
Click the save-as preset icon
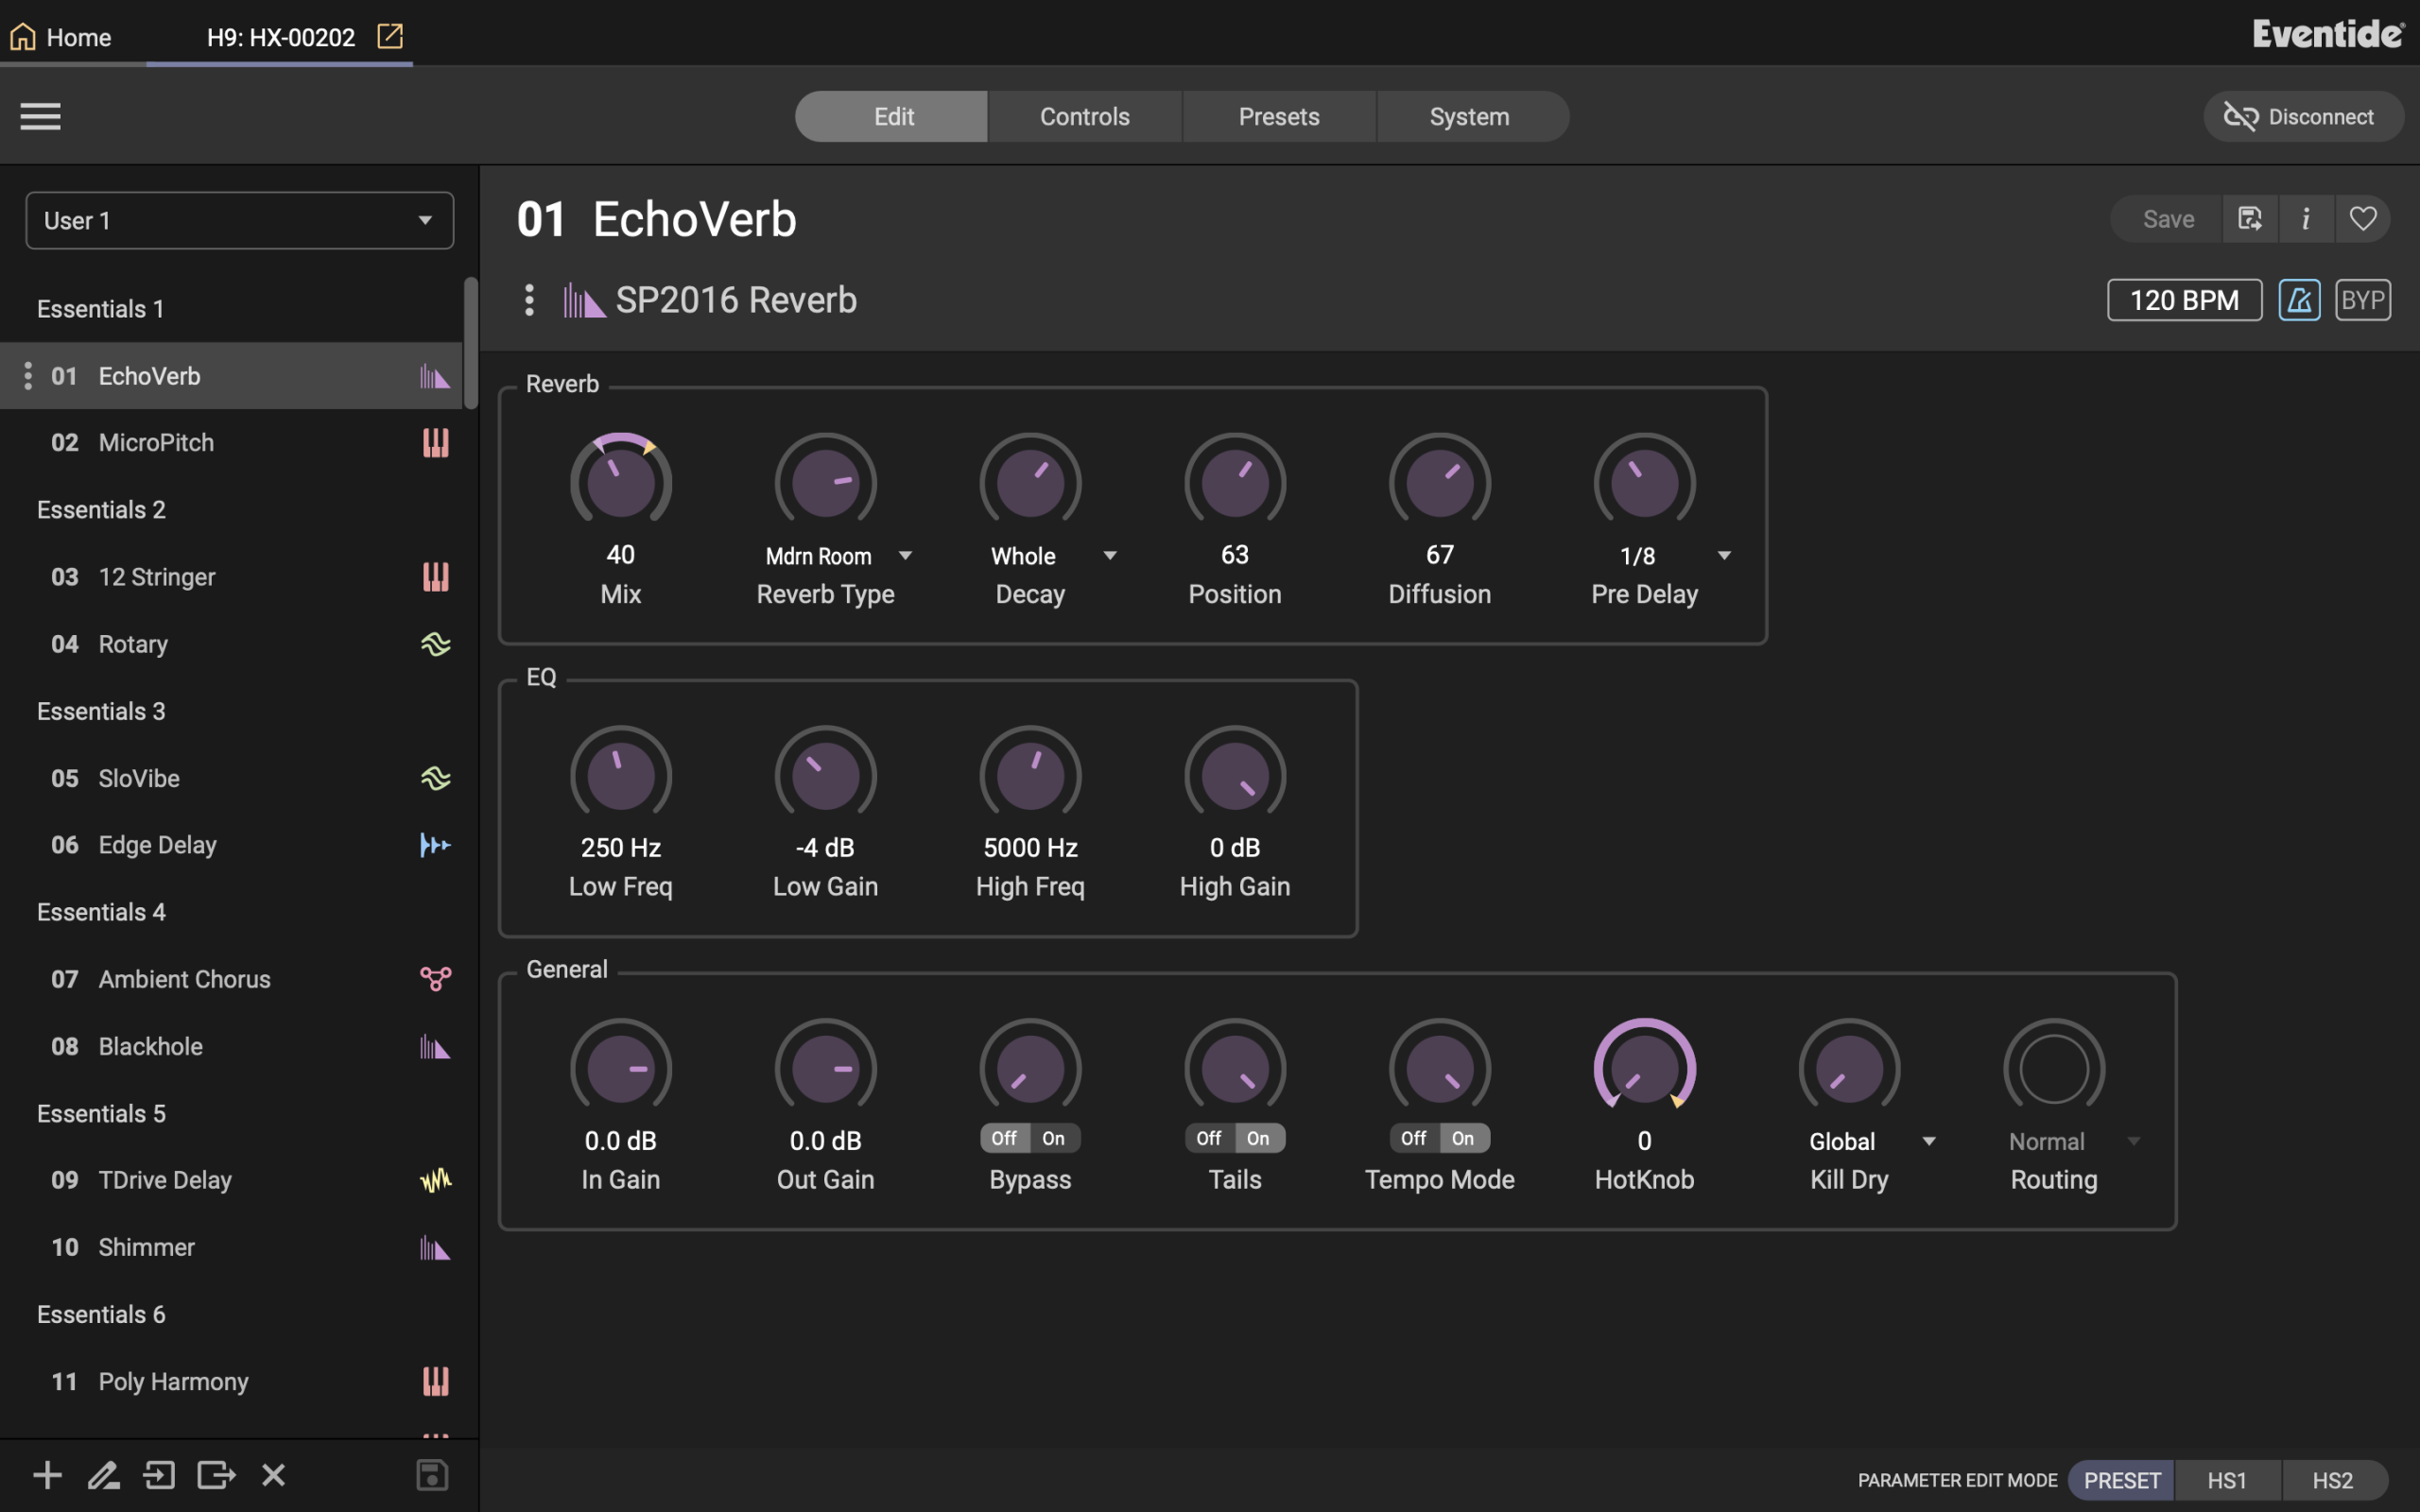pos(2250,219)
